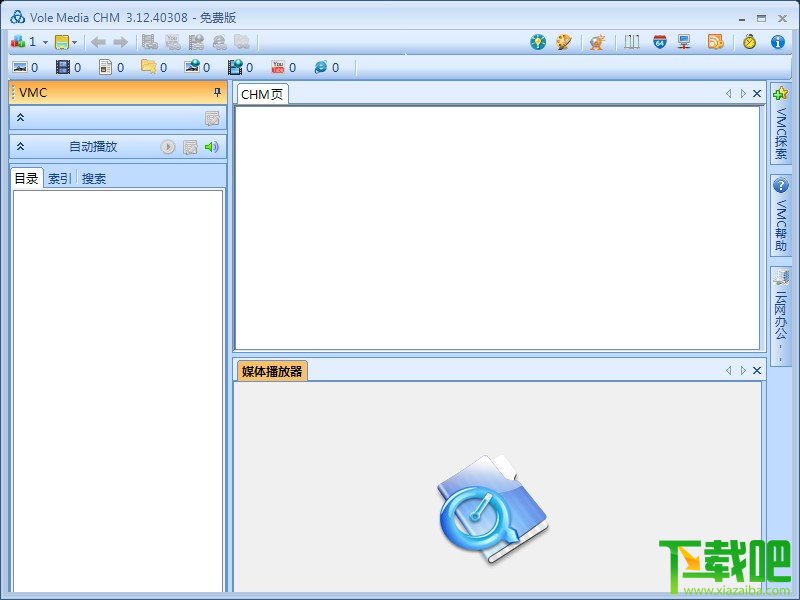The height and width of the screenshot is (600, 800).
Task: Close the 媒体播放器 pane
Action: click(x=757, y=370)
